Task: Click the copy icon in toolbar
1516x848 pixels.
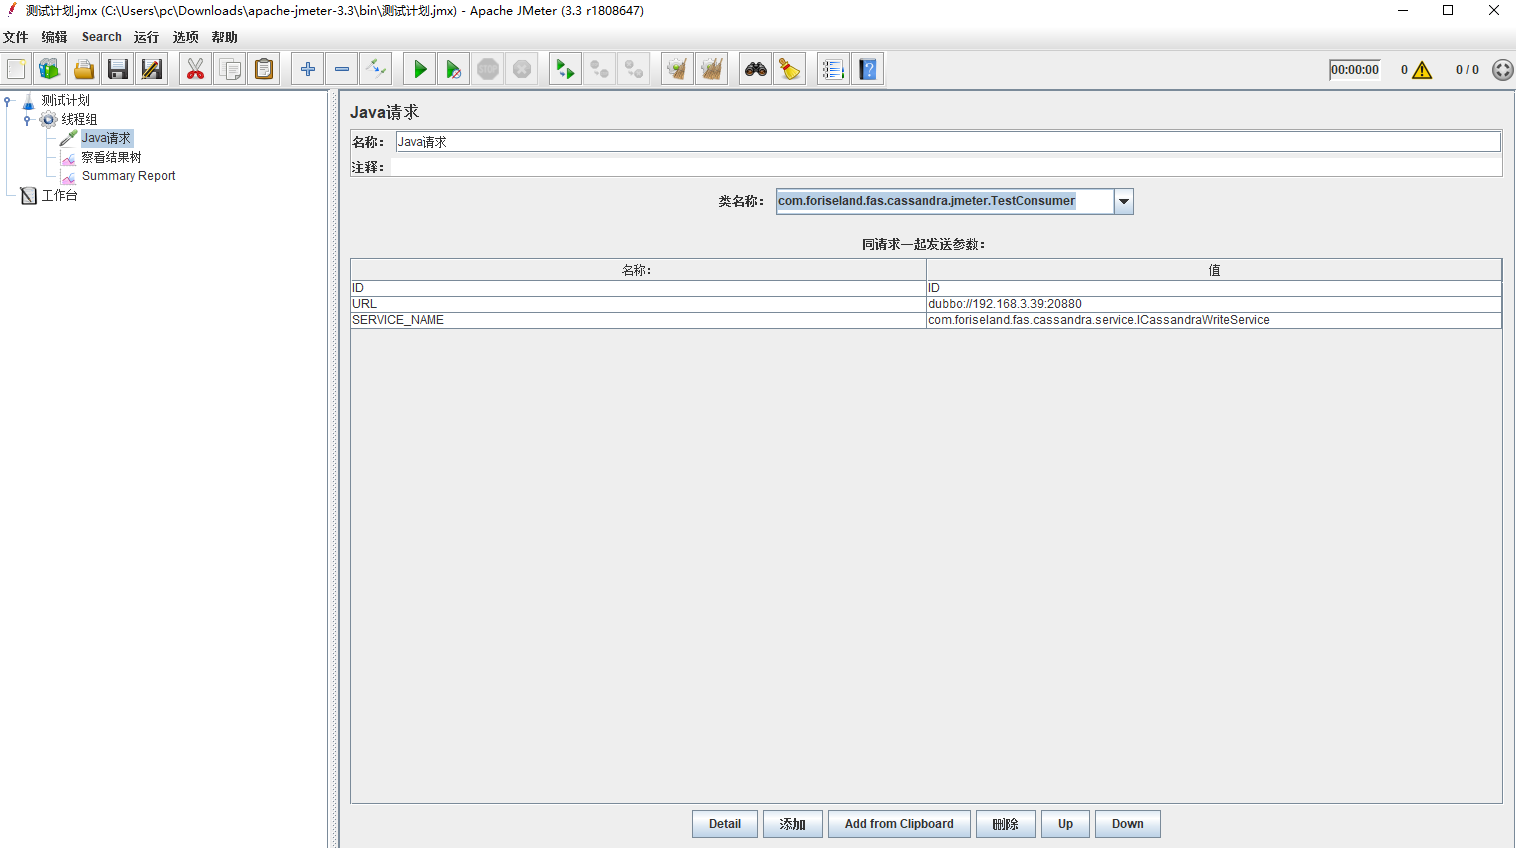Action: (229, 69)
